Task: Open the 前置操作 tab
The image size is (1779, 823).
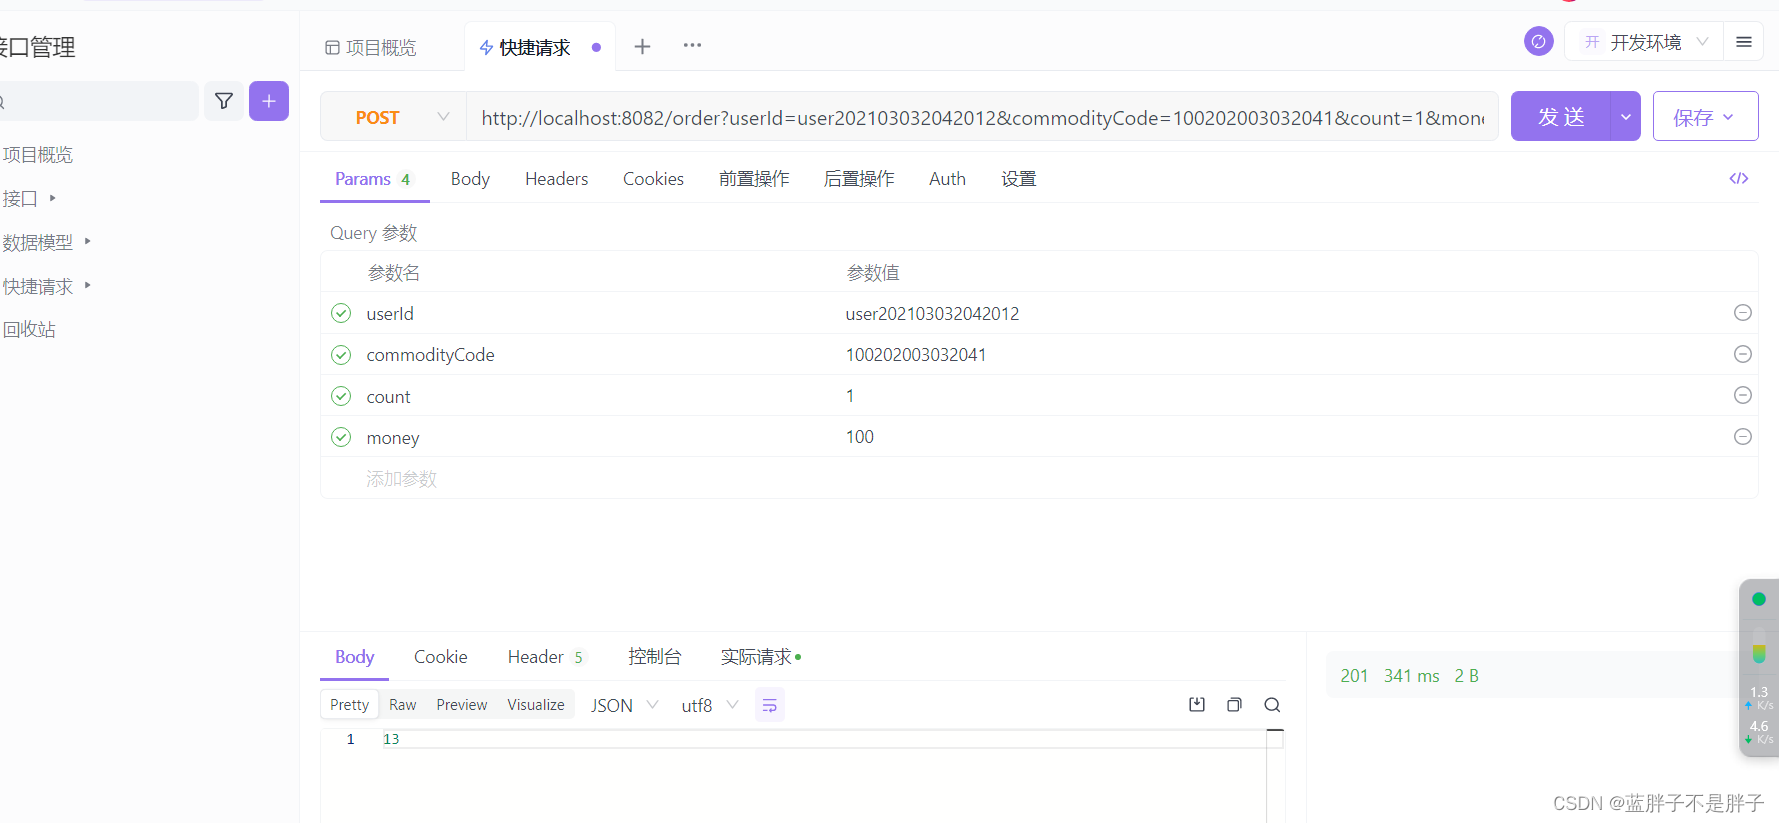Action: (x=754, y=179)
